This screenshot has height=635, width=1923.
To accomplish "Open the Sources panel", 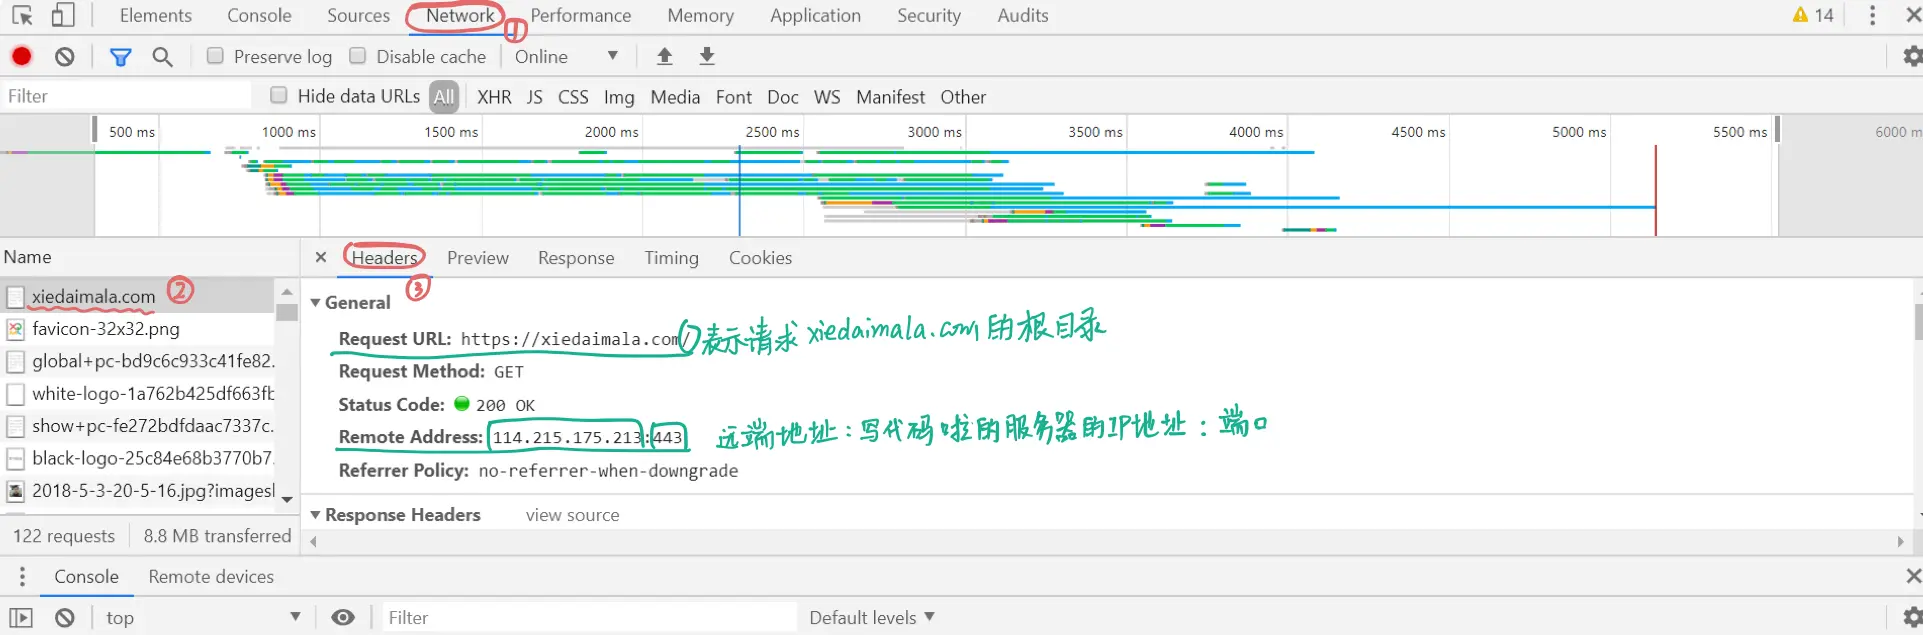I will [358, 15].
